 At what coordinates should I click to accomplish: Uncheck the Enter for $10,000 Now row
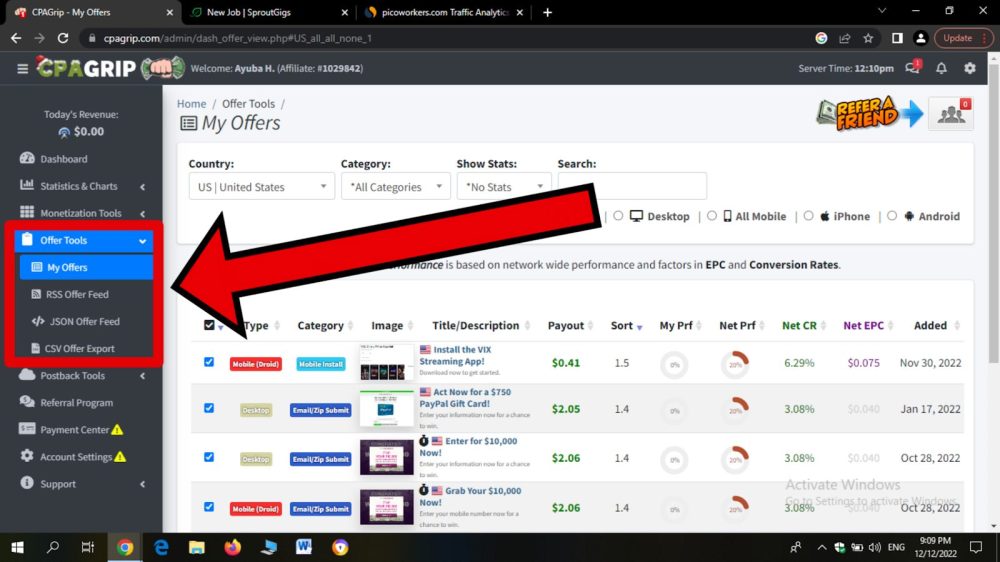[209, 457]
